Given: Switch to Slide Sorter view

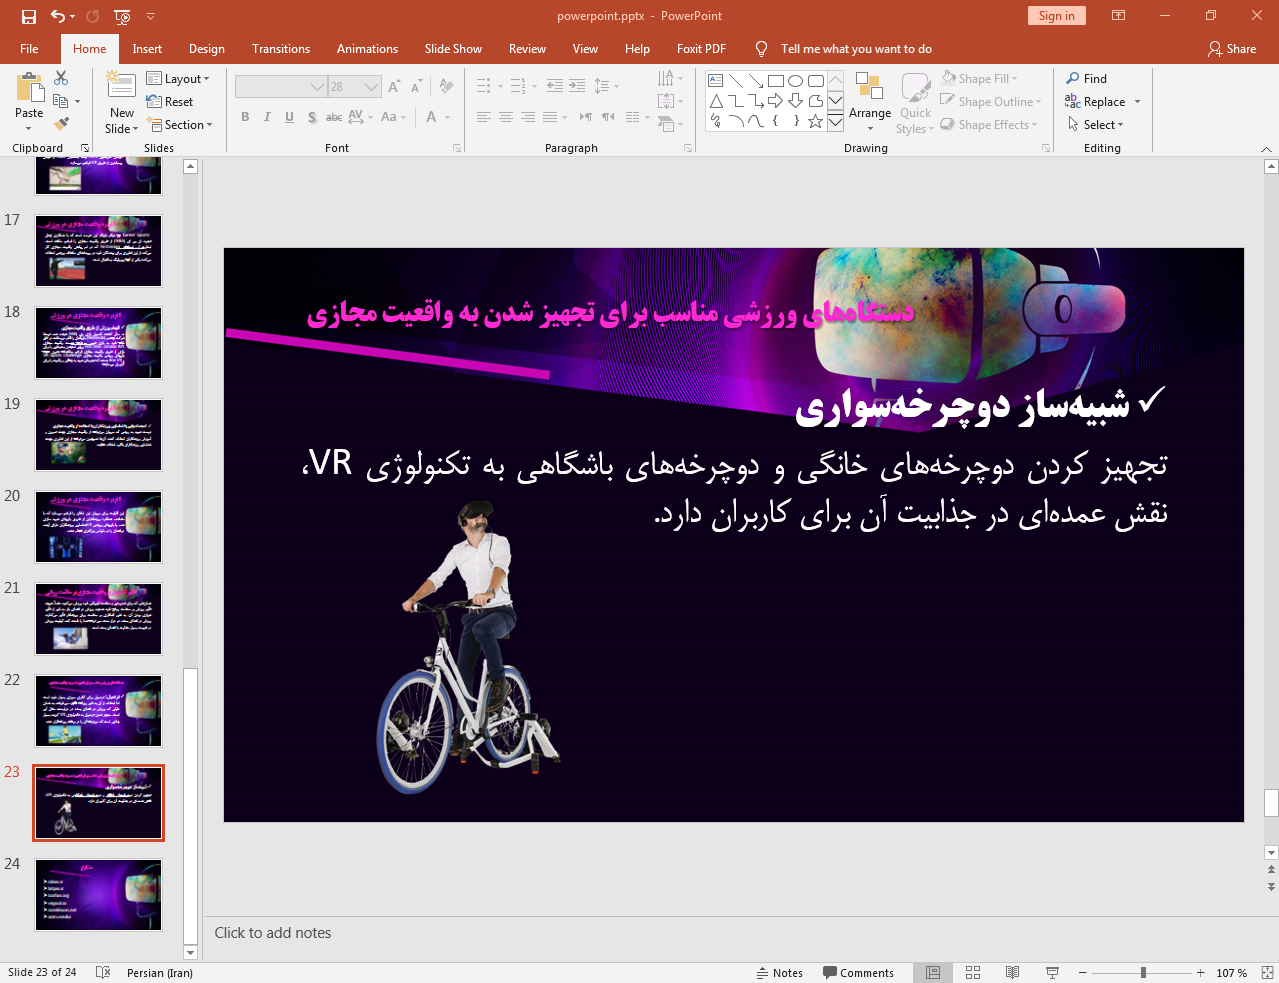Looking at the screenshot, I should coord(973,973).
